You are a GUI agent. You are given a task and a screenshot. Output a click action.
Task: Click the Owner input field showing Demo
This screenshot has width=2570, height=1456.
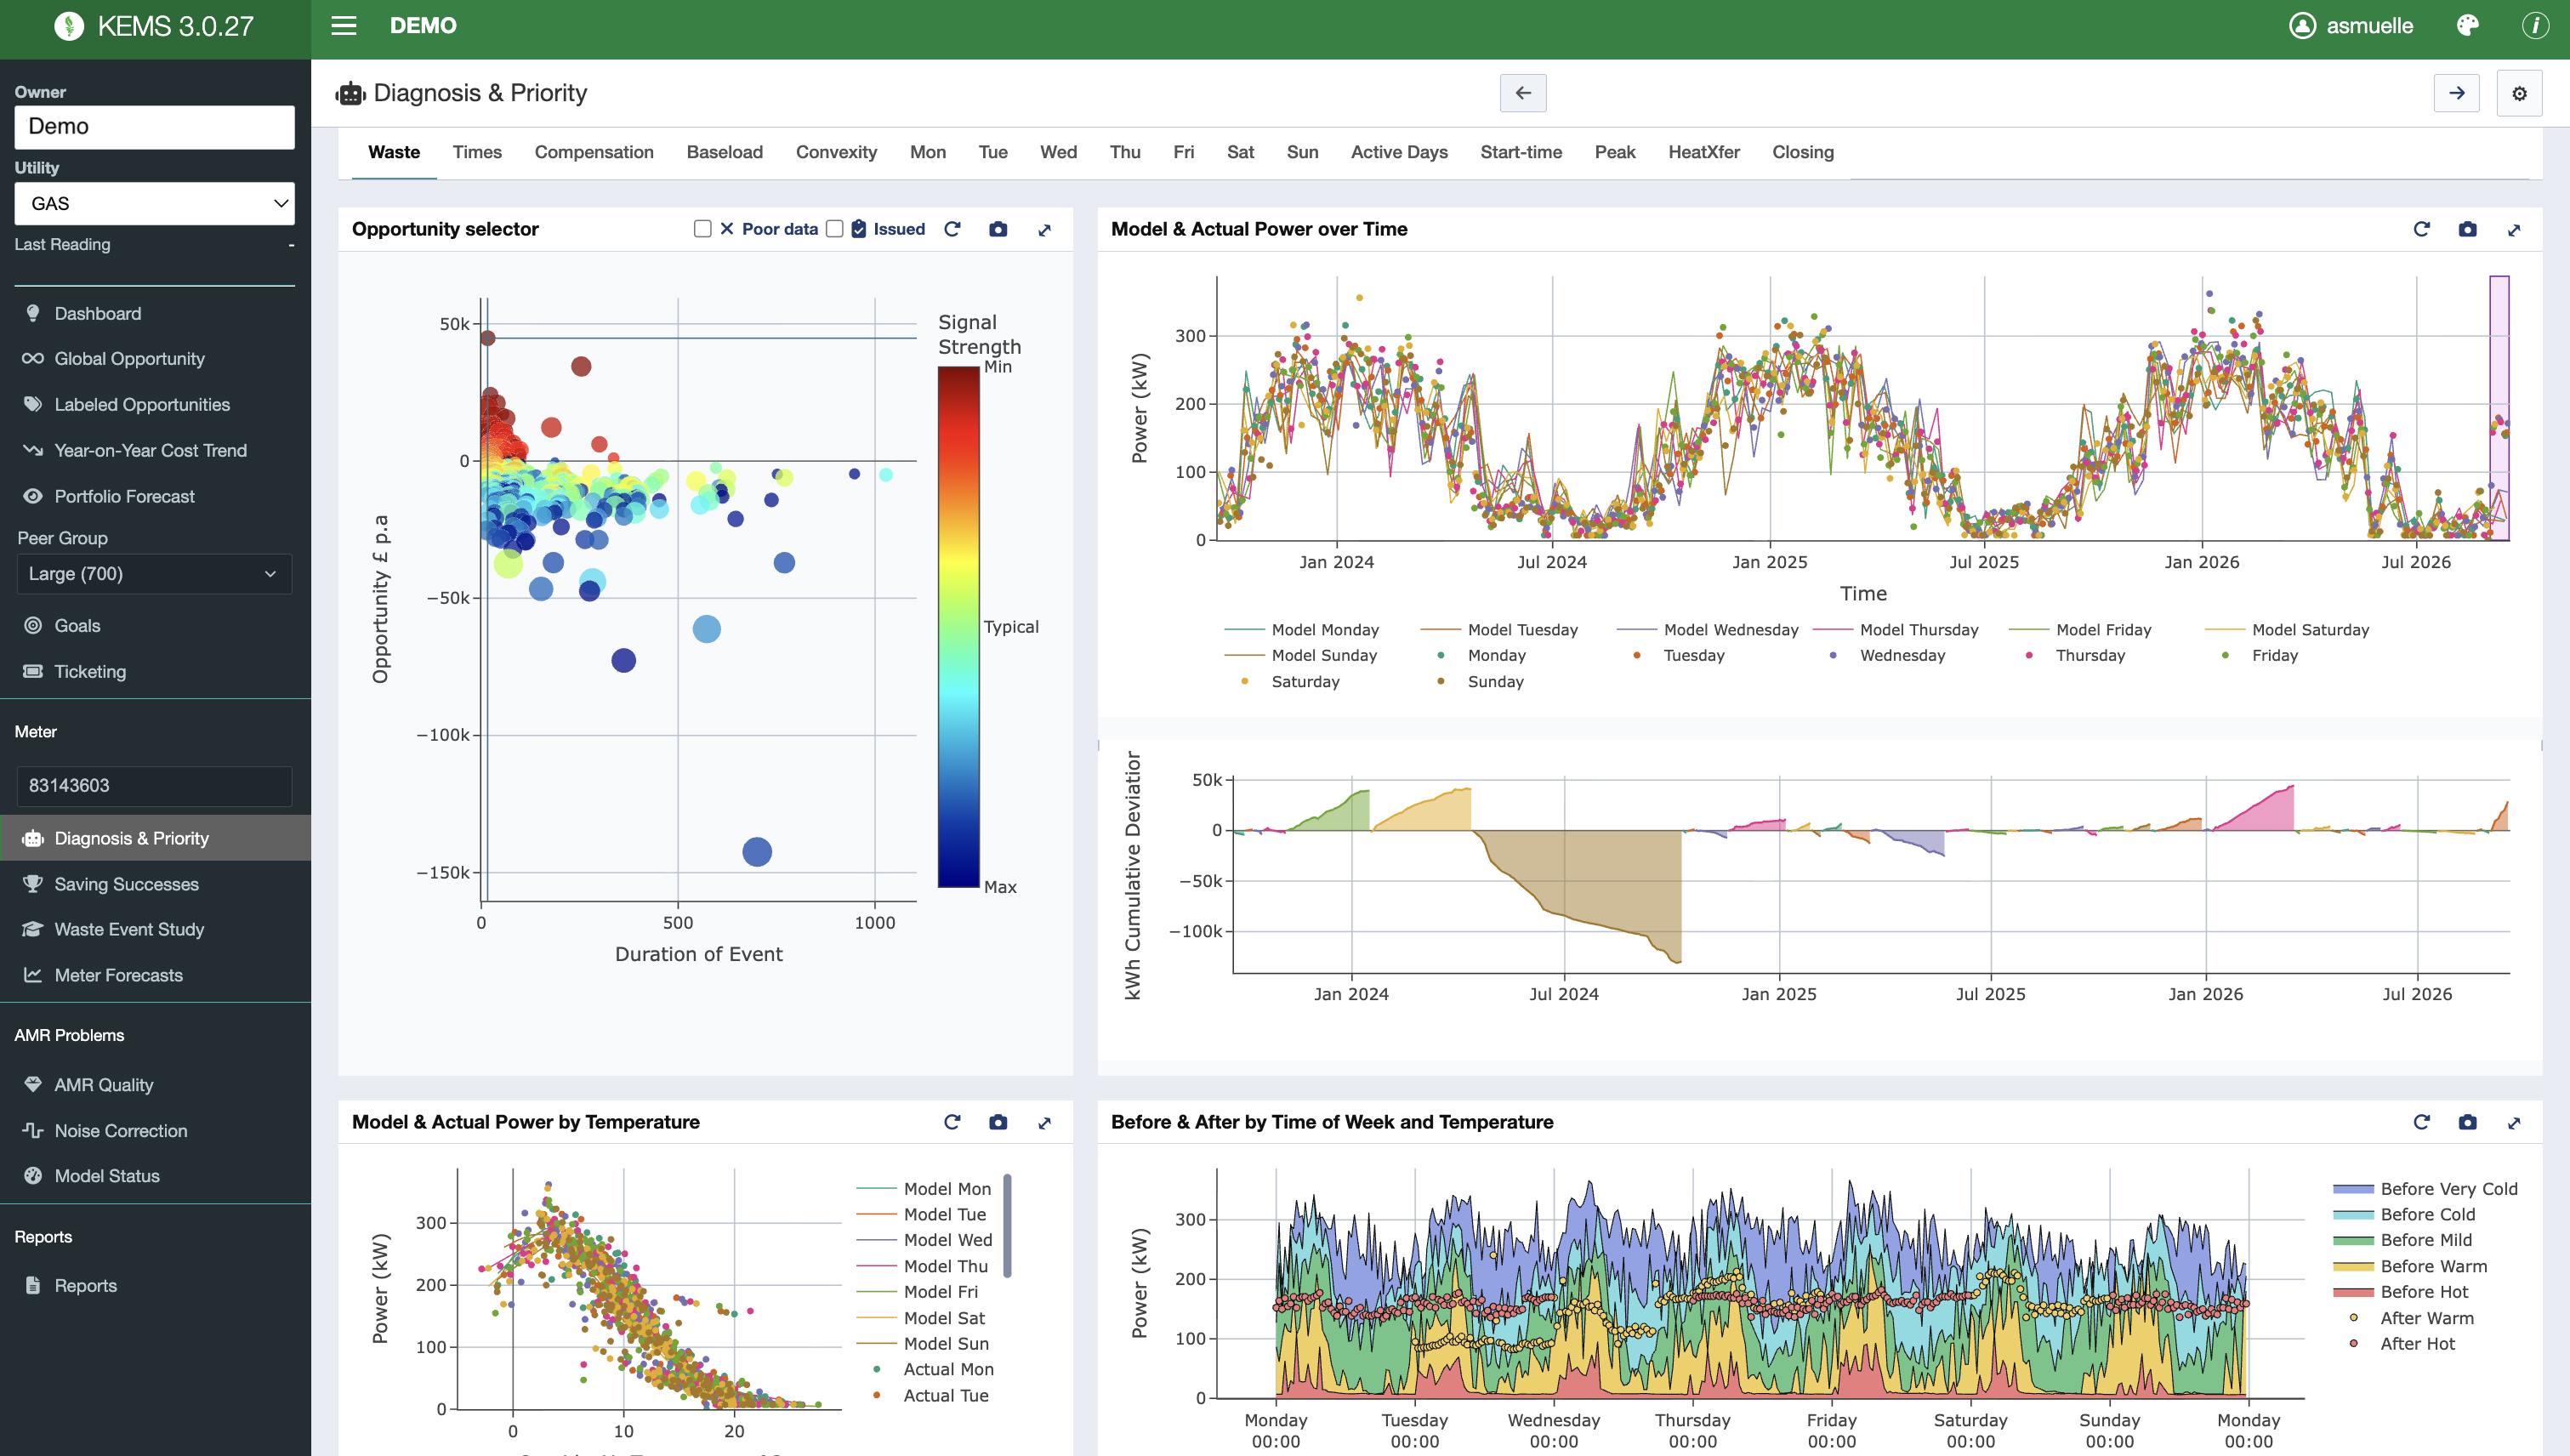pos(155,127)
